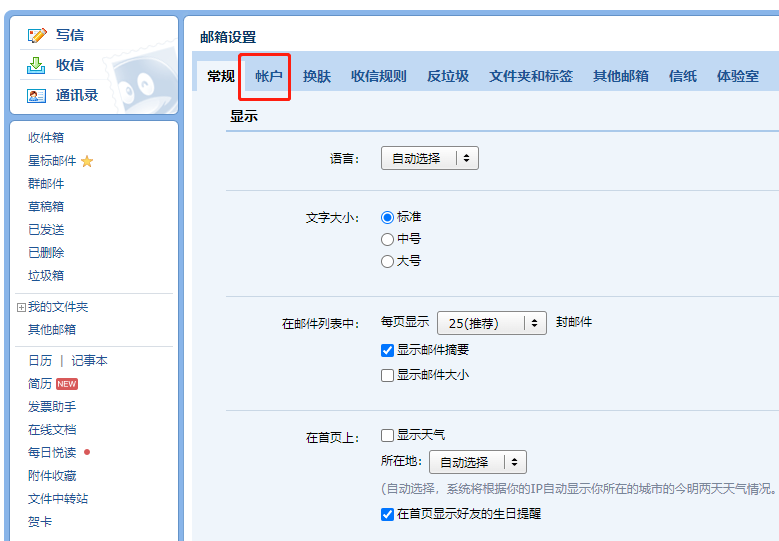779x541 pixels.
Task: Open the 换肤 tab
Action: (x=317, y=76)
